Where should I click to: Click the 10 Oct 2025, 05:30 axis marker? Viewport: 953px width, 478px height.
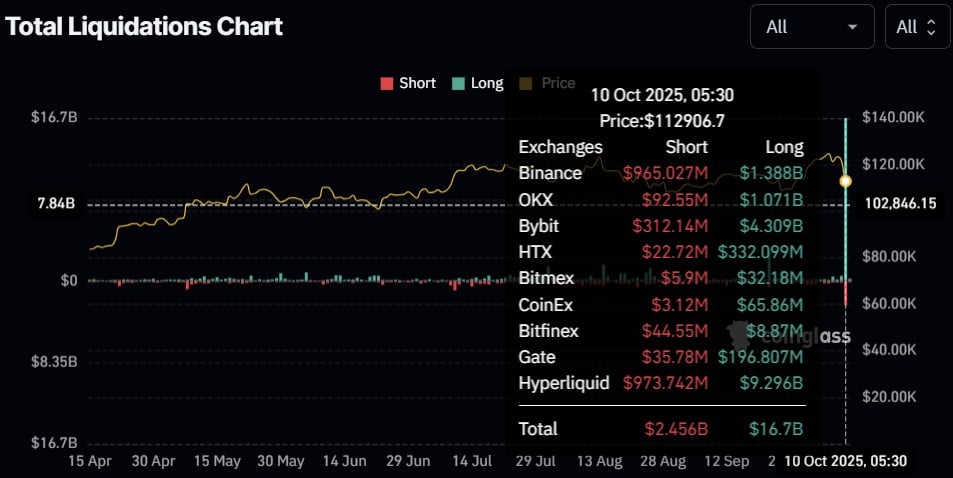[844, 461]
